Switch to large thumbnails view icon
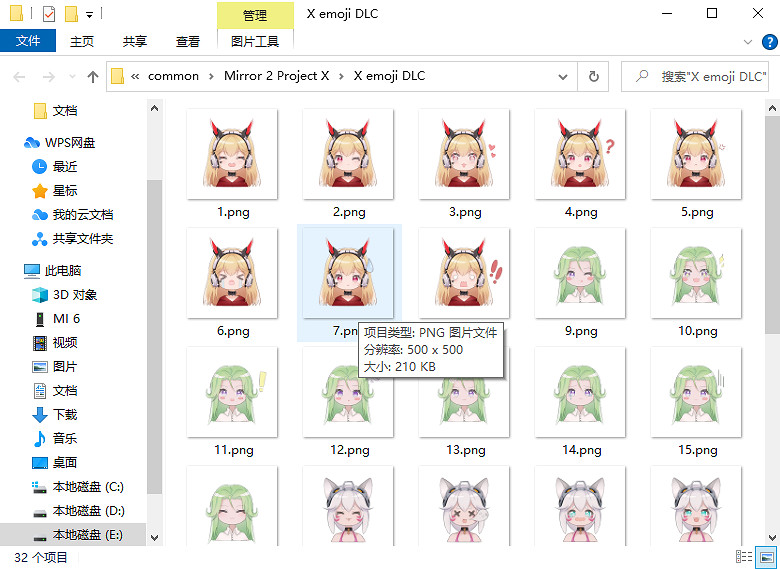 point(767,557)
